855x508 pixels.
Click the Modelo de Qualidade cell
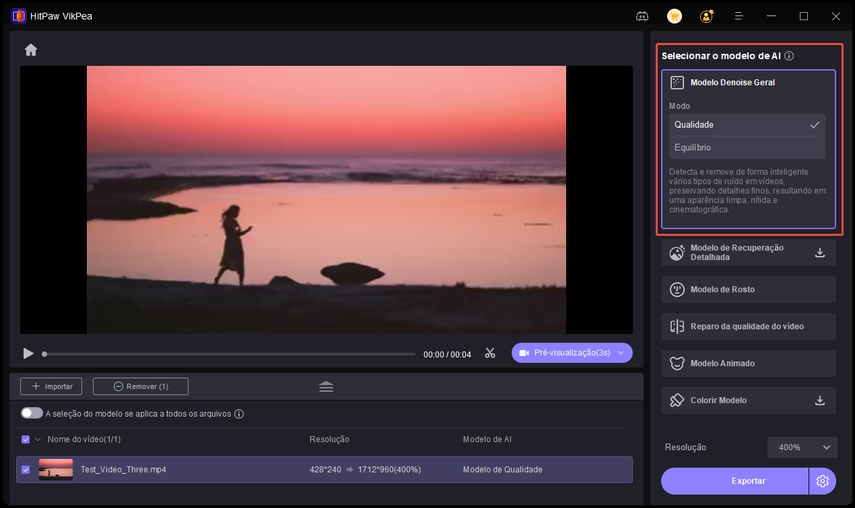coord(503,469)
